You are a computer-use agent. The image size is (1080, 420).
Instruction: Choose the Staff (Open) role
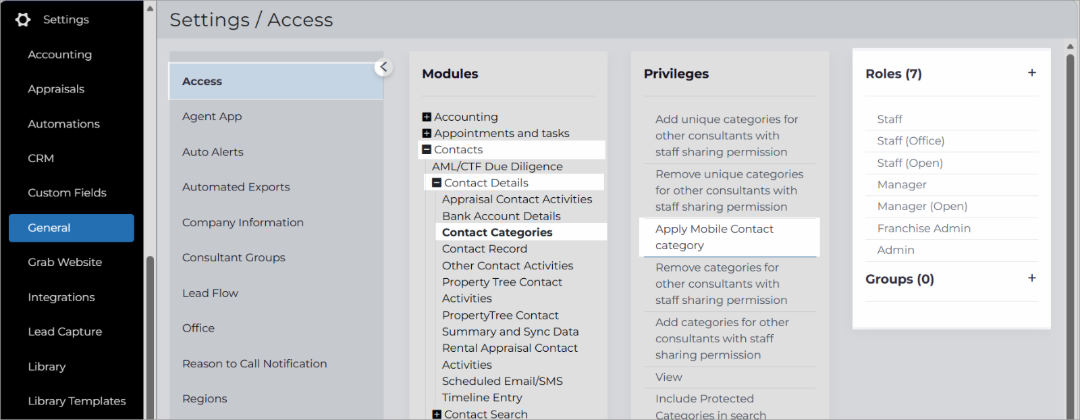[910, 163]
